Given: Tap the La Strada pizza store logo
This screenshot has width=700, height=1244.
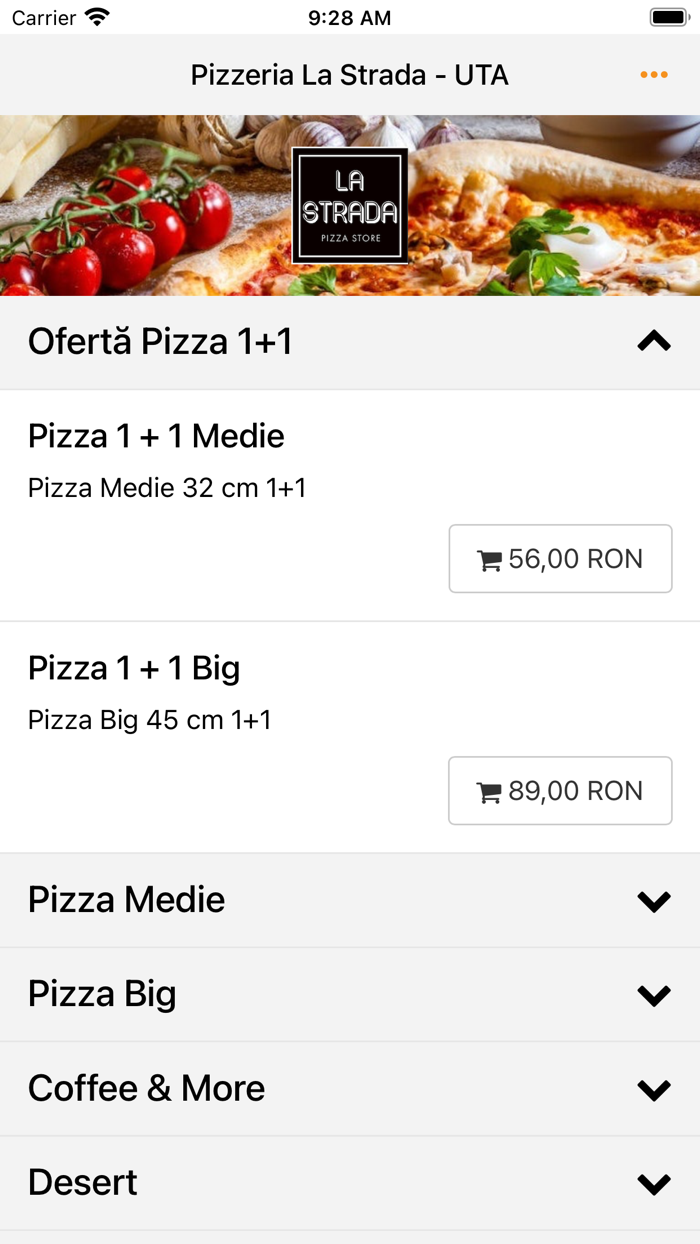Looking at the screenshot, I should tap(350, 205).
